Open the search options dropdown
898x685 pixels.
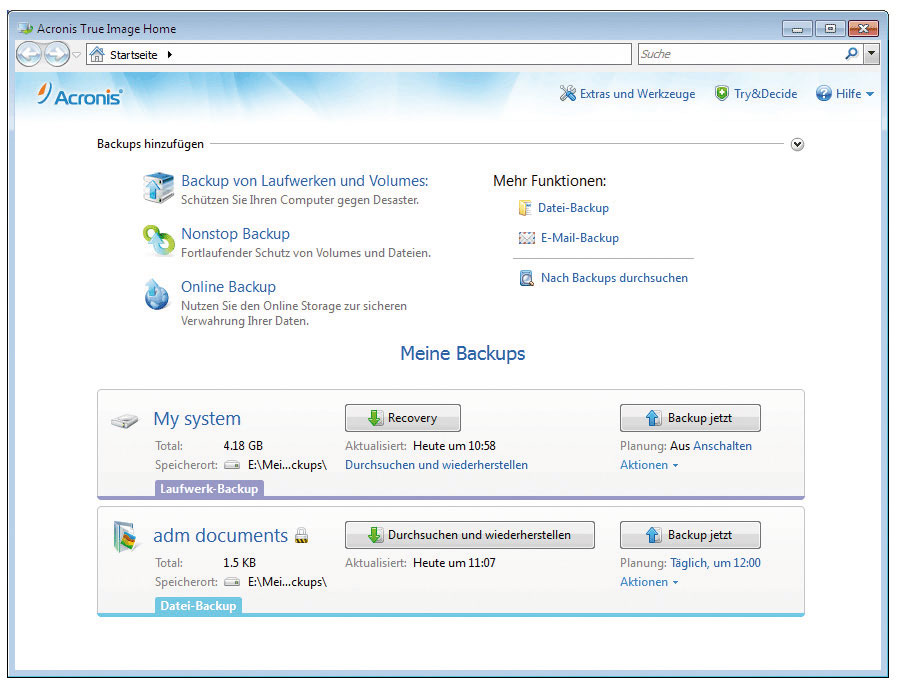872,54
